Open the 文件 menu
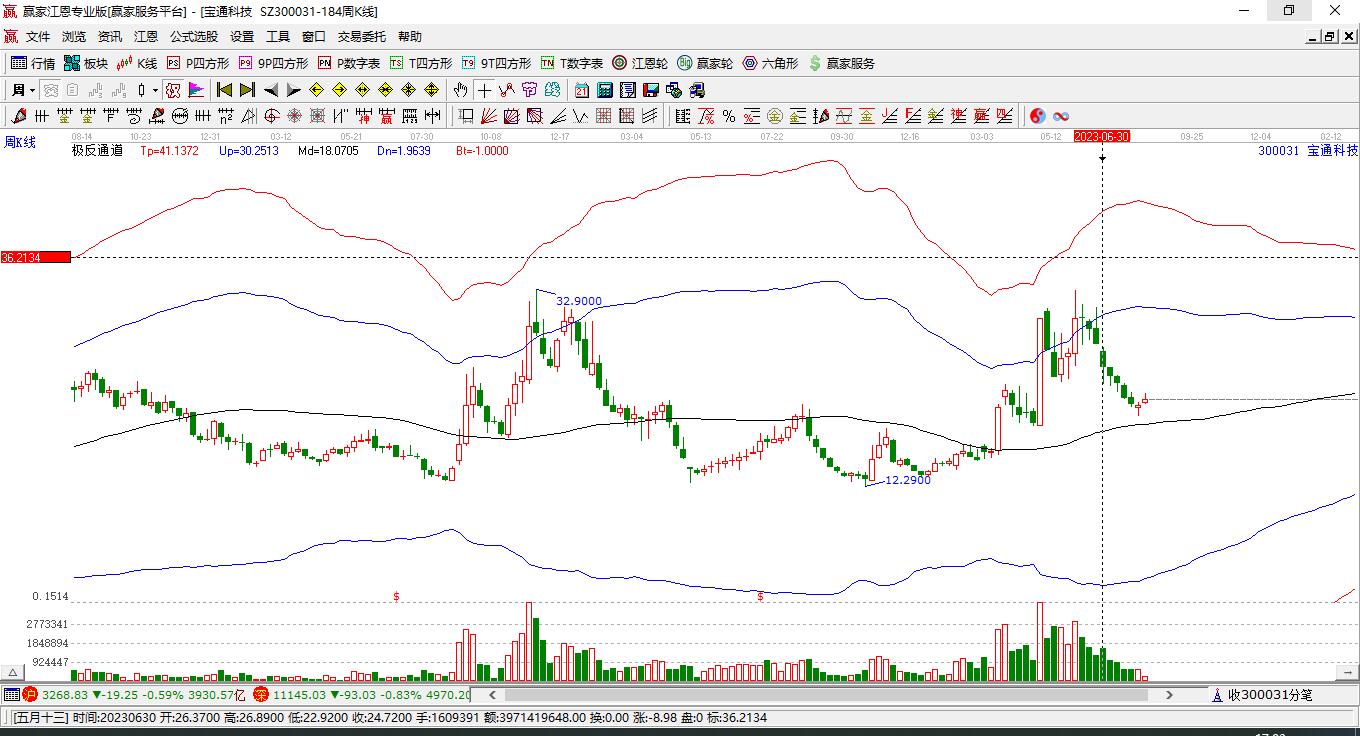1360x736 pixels. (x=38, y=37)
